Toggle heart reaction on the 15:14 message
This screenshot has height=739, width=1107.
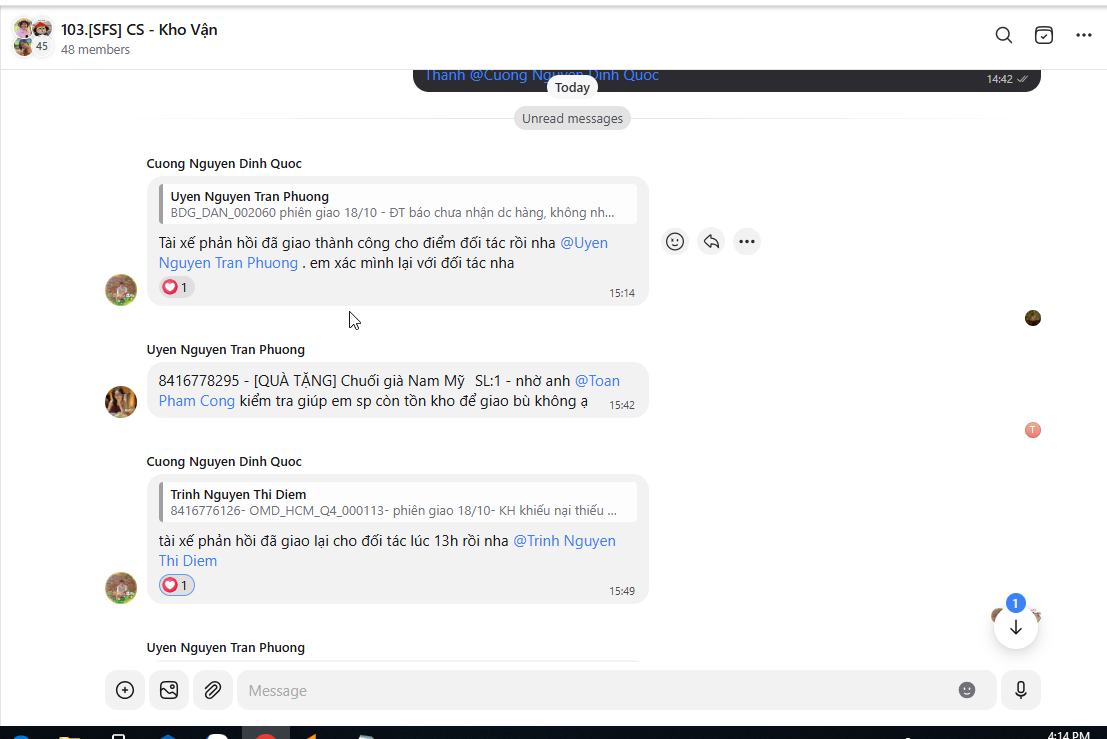(x=176, y=287)
